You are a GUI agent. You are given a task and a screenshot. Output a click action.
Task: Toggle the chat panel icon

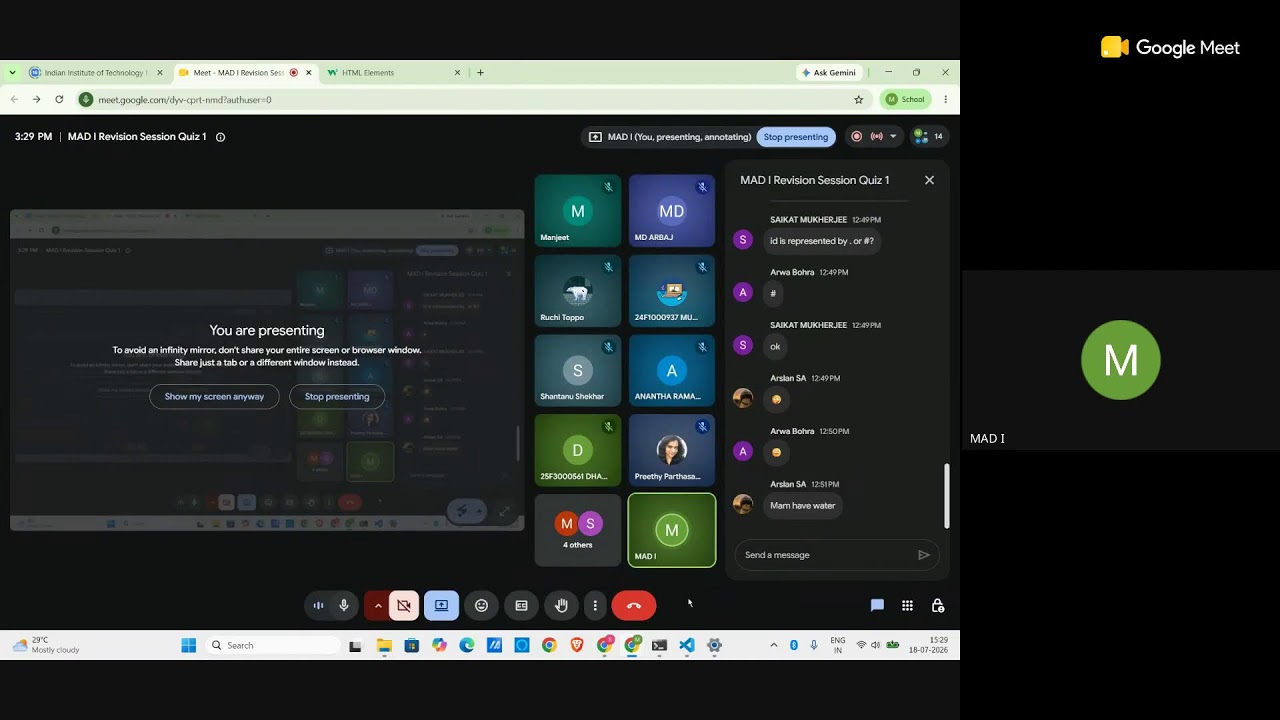pos(877,605)
